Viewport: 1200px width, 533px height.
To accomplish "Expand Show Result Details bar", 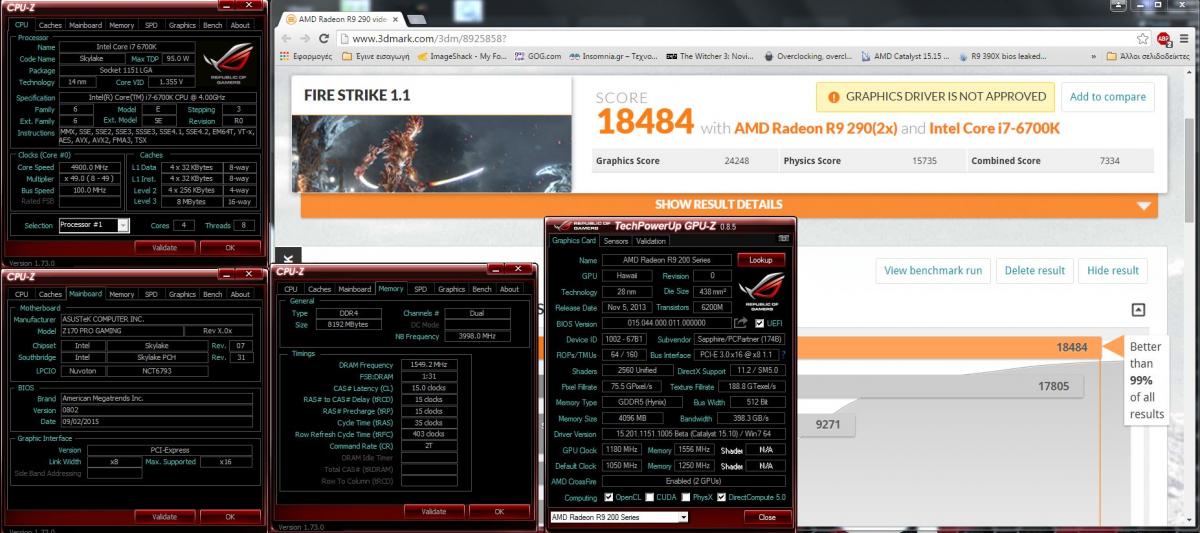I will (x=718, y=204).
